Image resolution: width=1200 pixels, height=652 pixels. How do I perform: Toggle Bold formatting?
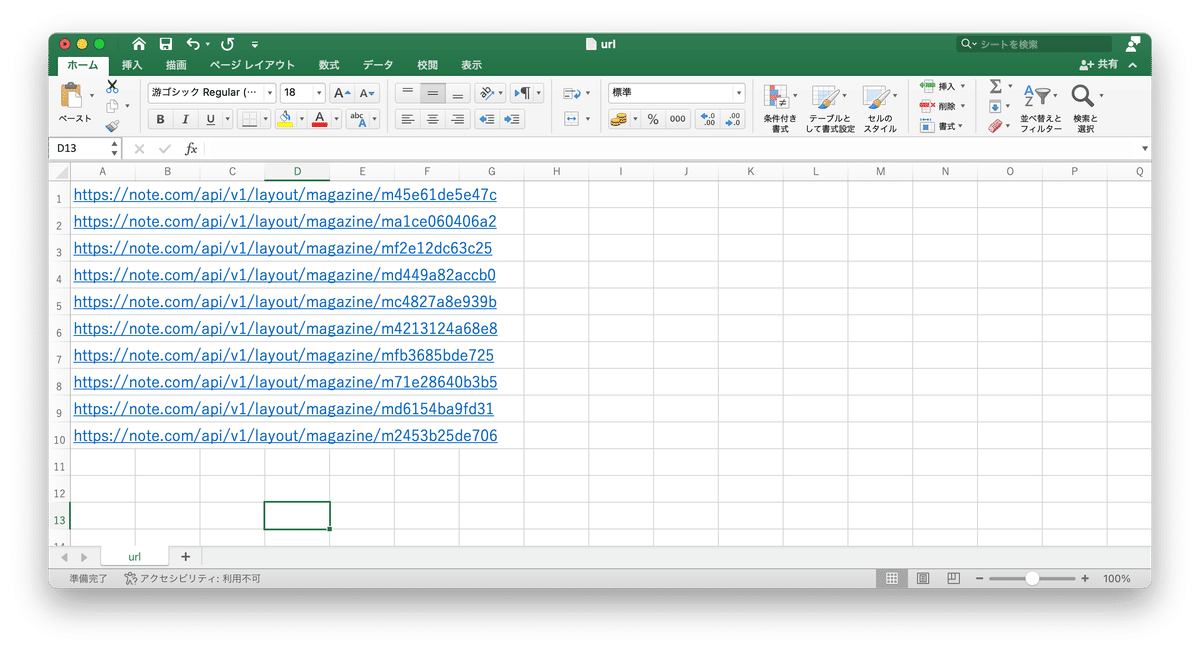click(160, 119)
